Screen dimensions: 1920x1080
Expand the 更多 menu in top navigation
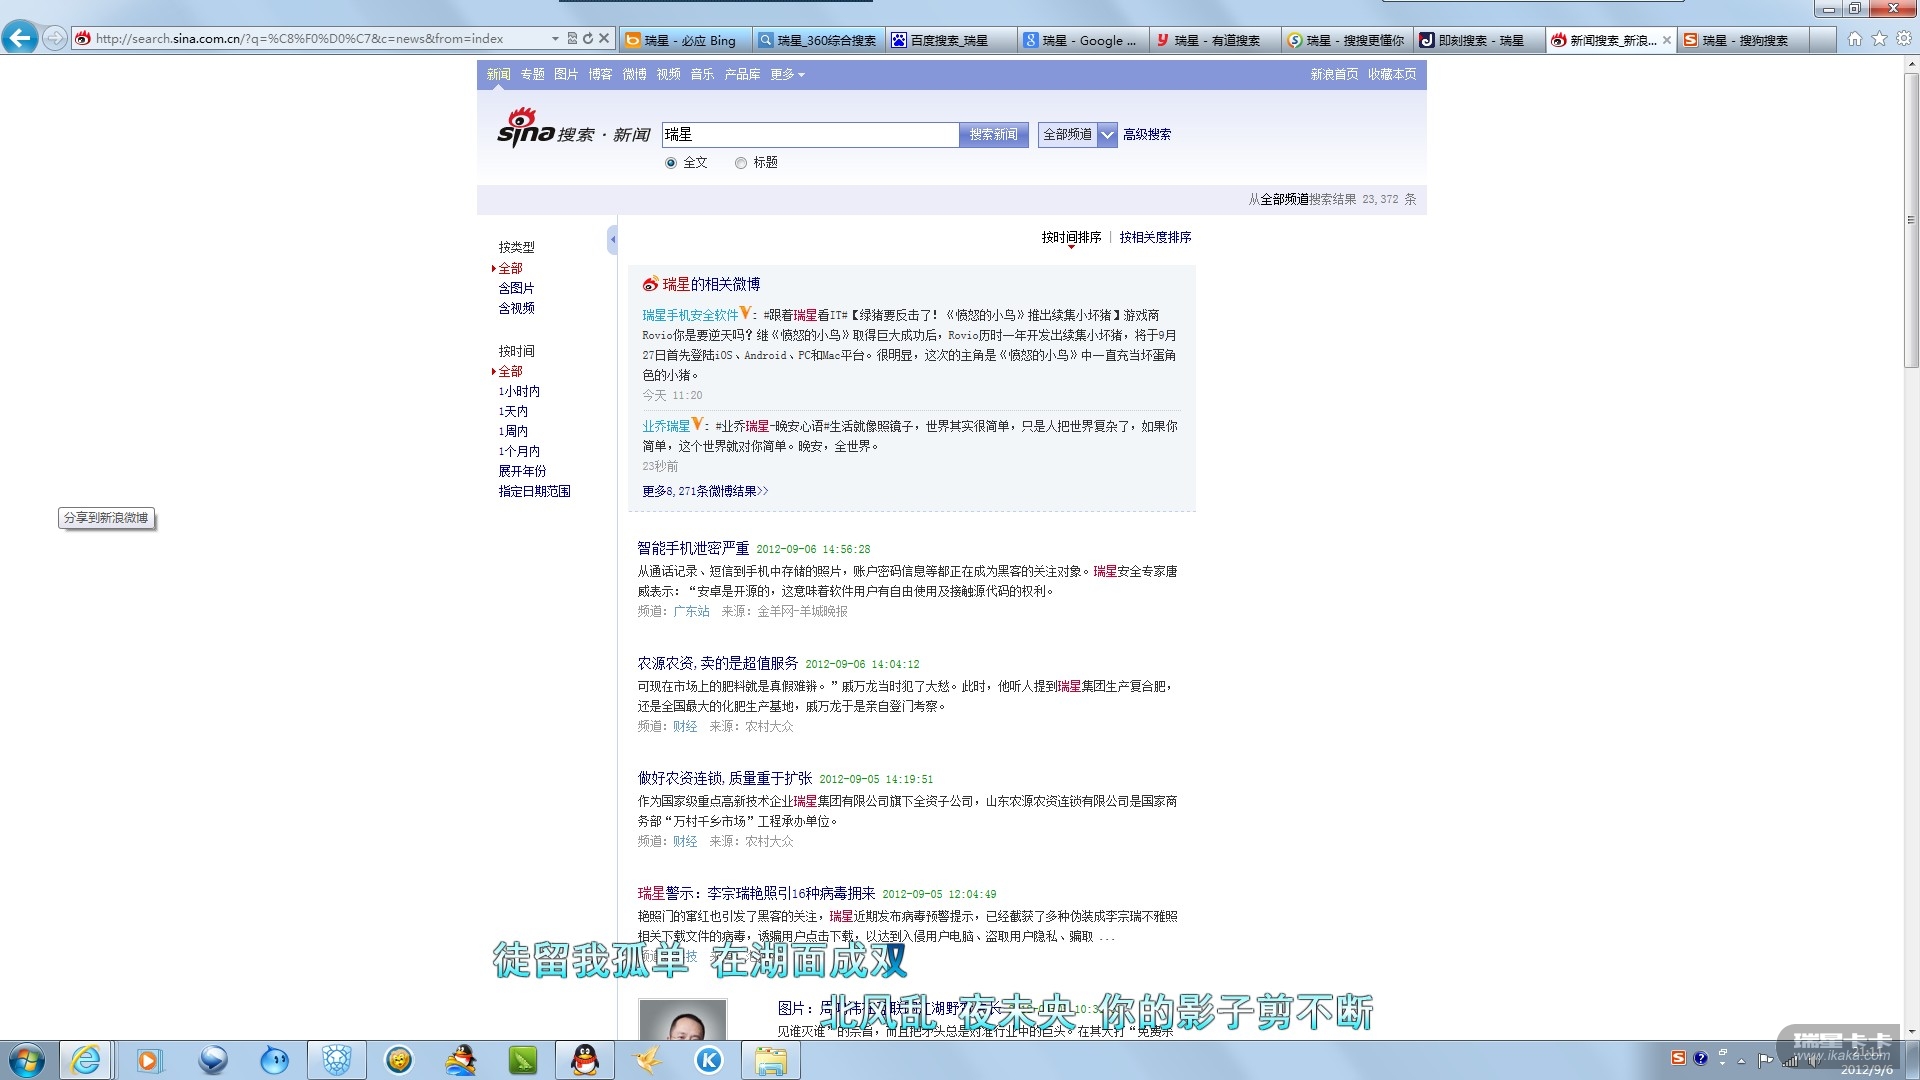[x=787, y=75]
